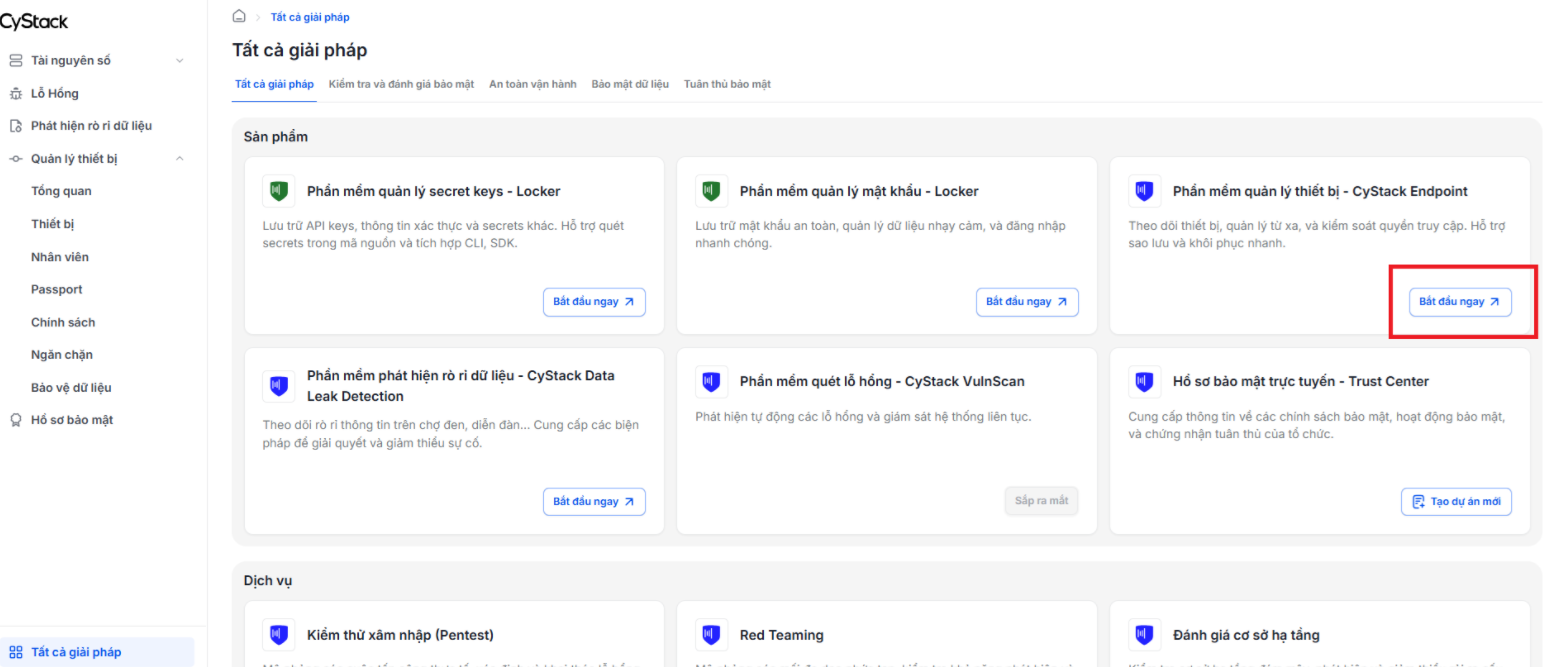Click the Đánh giá cơ sở hạ tầng shield icon
The width and height of the screenshot is (1552, 667).
pyautogui.click(x=1143, y=634)
